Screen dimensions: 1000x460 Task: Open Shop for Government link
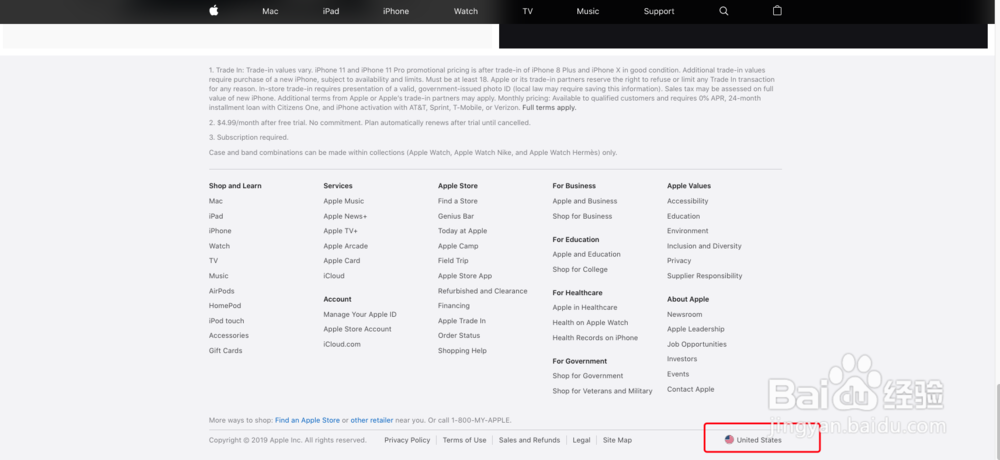pos(588,376)
